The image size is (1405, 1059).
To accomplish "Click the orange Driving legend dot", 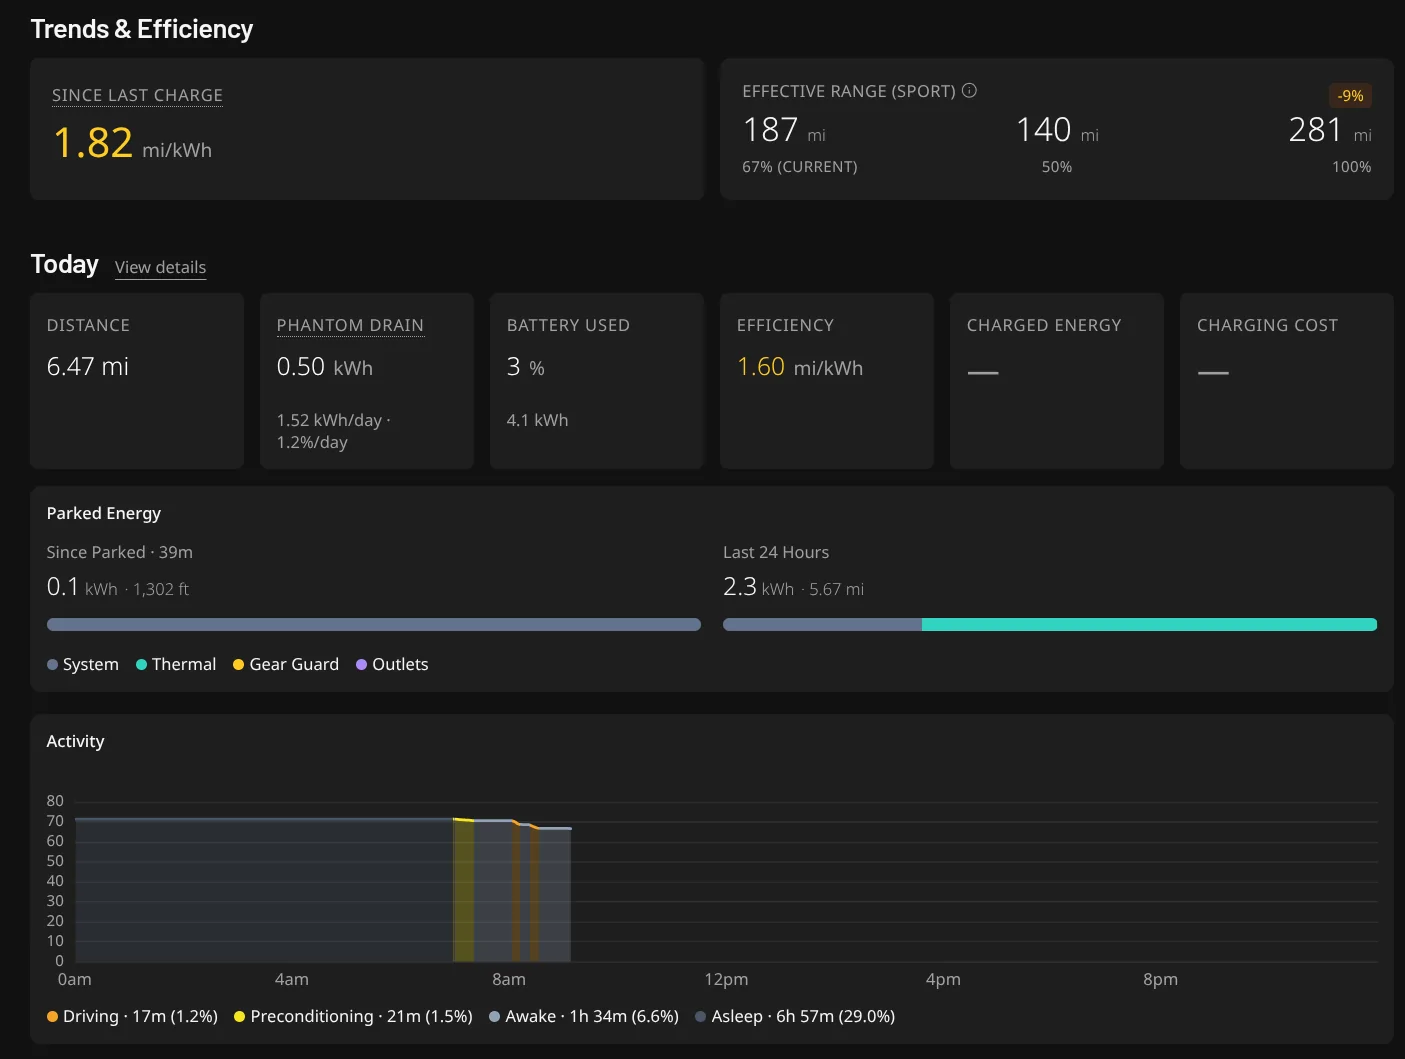I will click(52, 1017).
